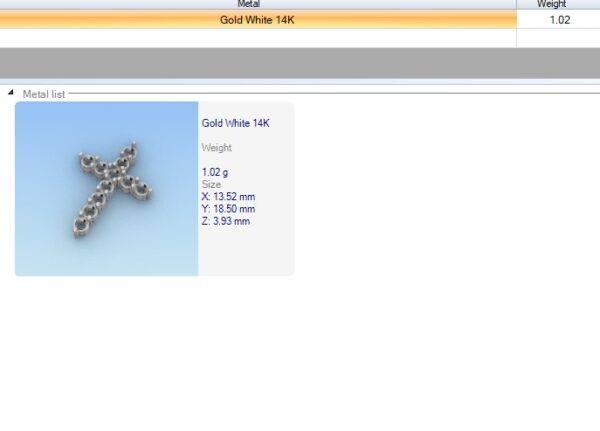Click the blank area below the metal card
This screenshot has height=431, width=600.
[300, 350]
